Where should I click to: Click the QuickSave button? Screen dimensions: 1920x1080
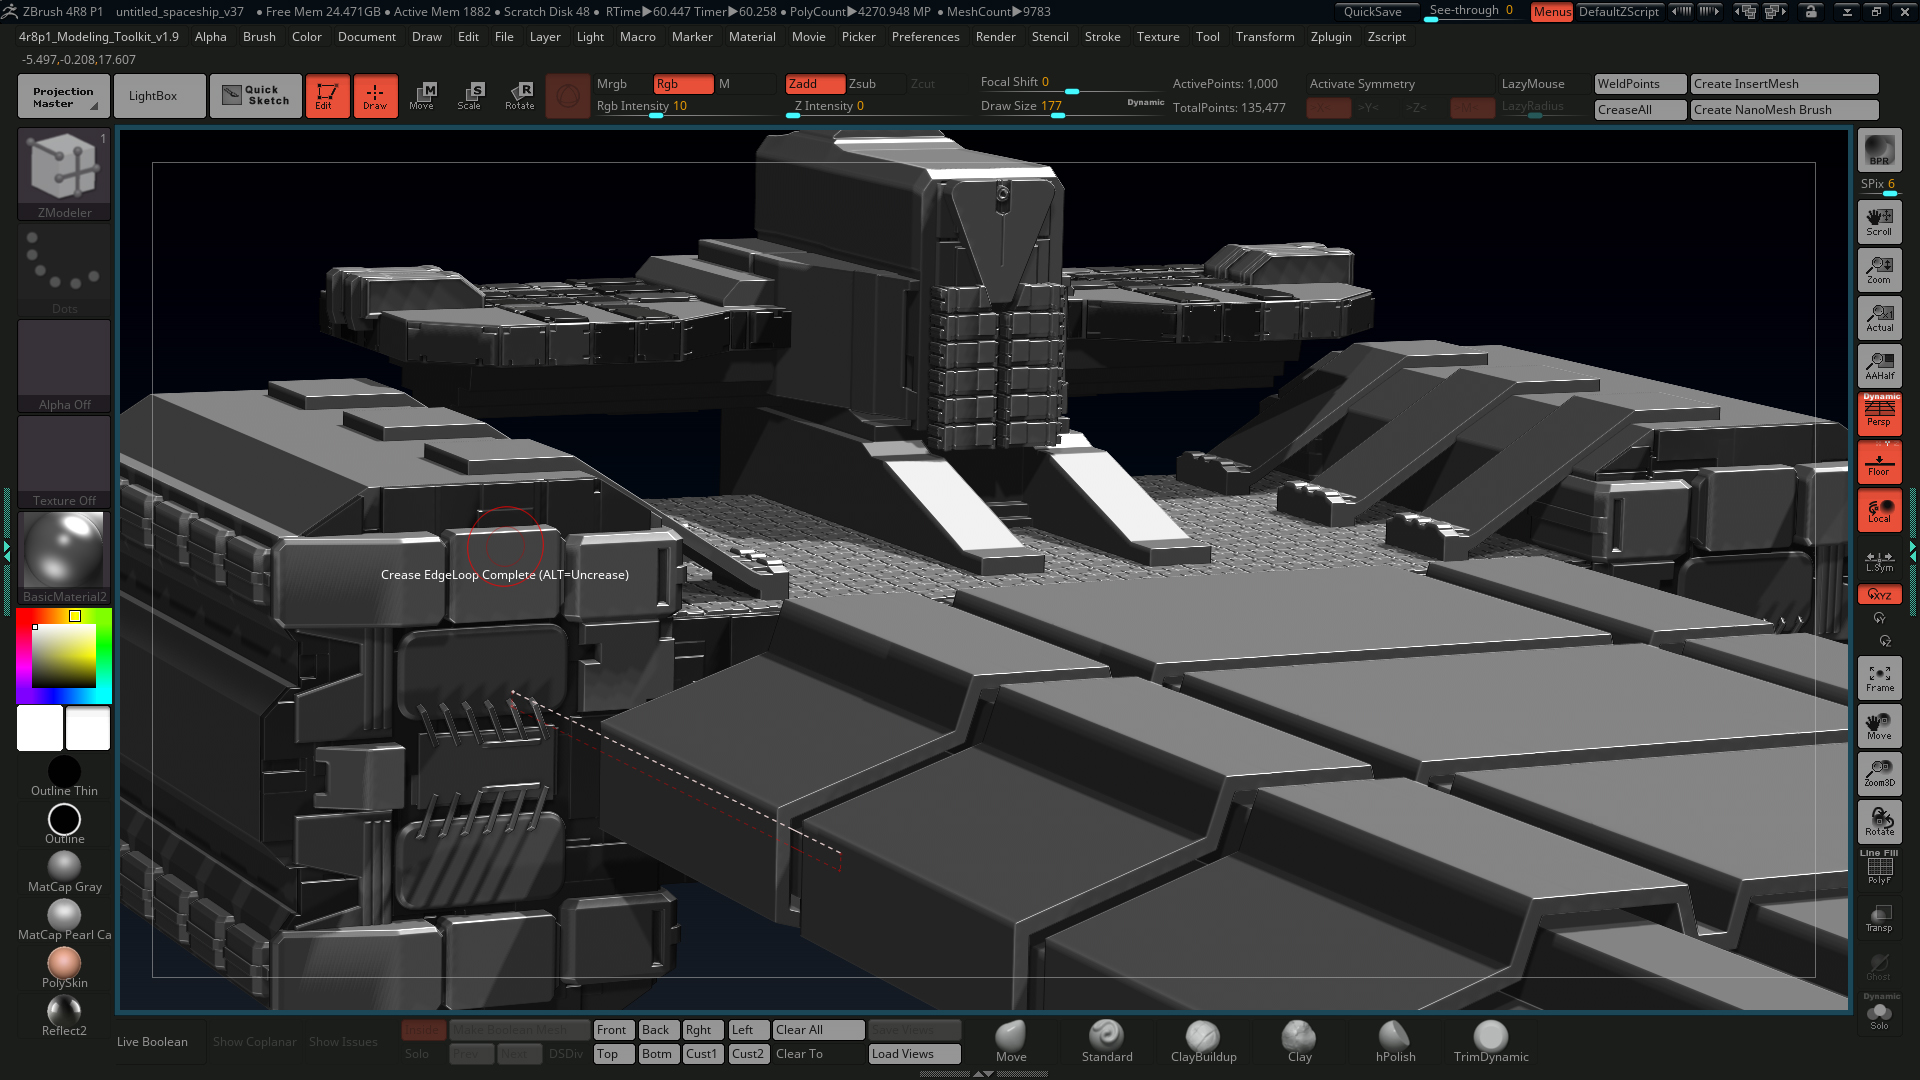point(1376,12)
